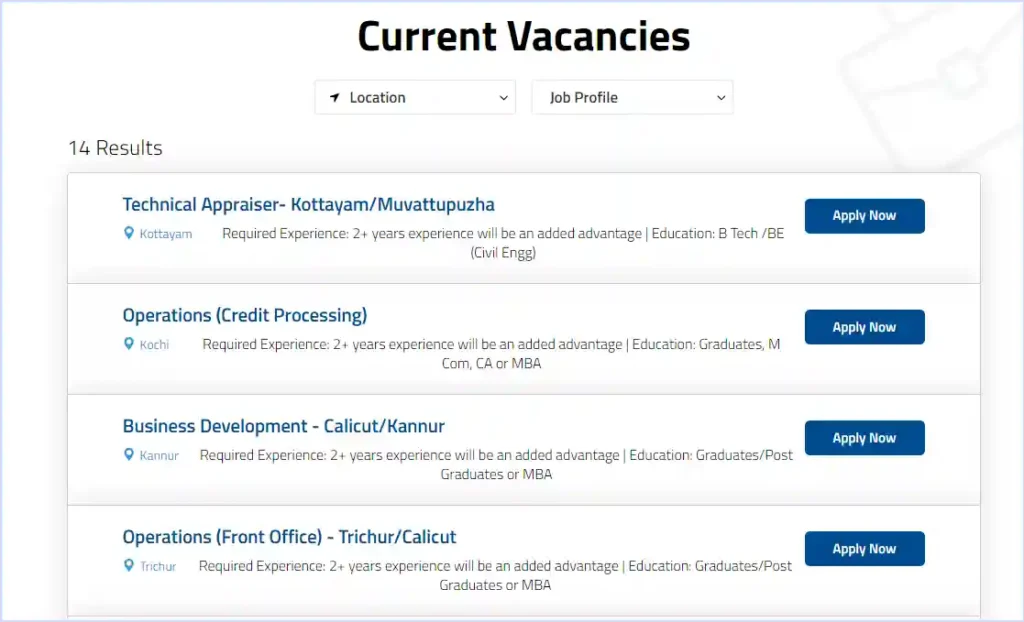
Task: Open the Operations (Credit Processing) job title
Action: click(x=245, y=316)
